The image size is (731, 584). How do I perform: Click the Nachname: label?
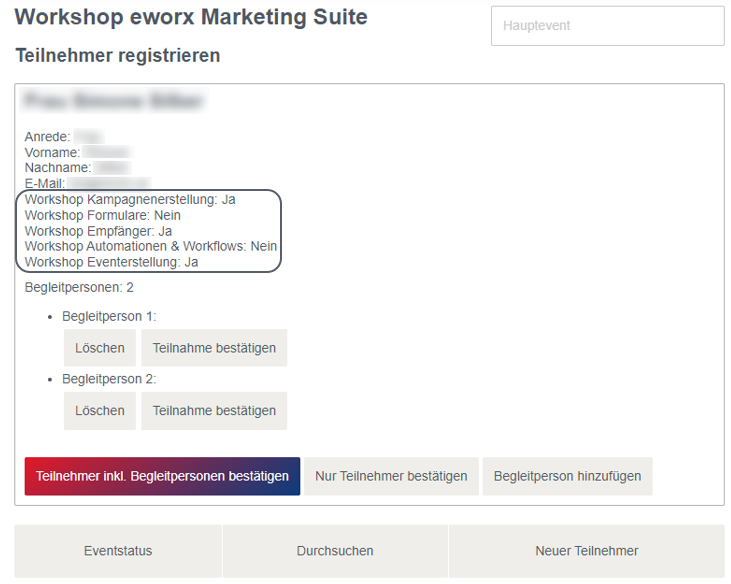(58, 168)
